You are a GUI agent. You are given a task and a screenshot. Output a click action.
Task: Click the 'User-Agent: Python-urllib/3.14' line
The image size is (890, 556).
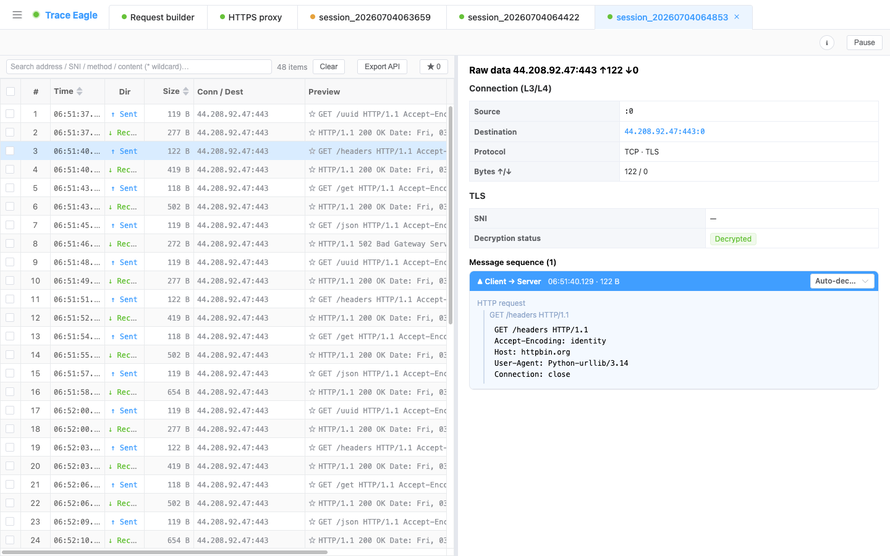click(x=561, y=363)
